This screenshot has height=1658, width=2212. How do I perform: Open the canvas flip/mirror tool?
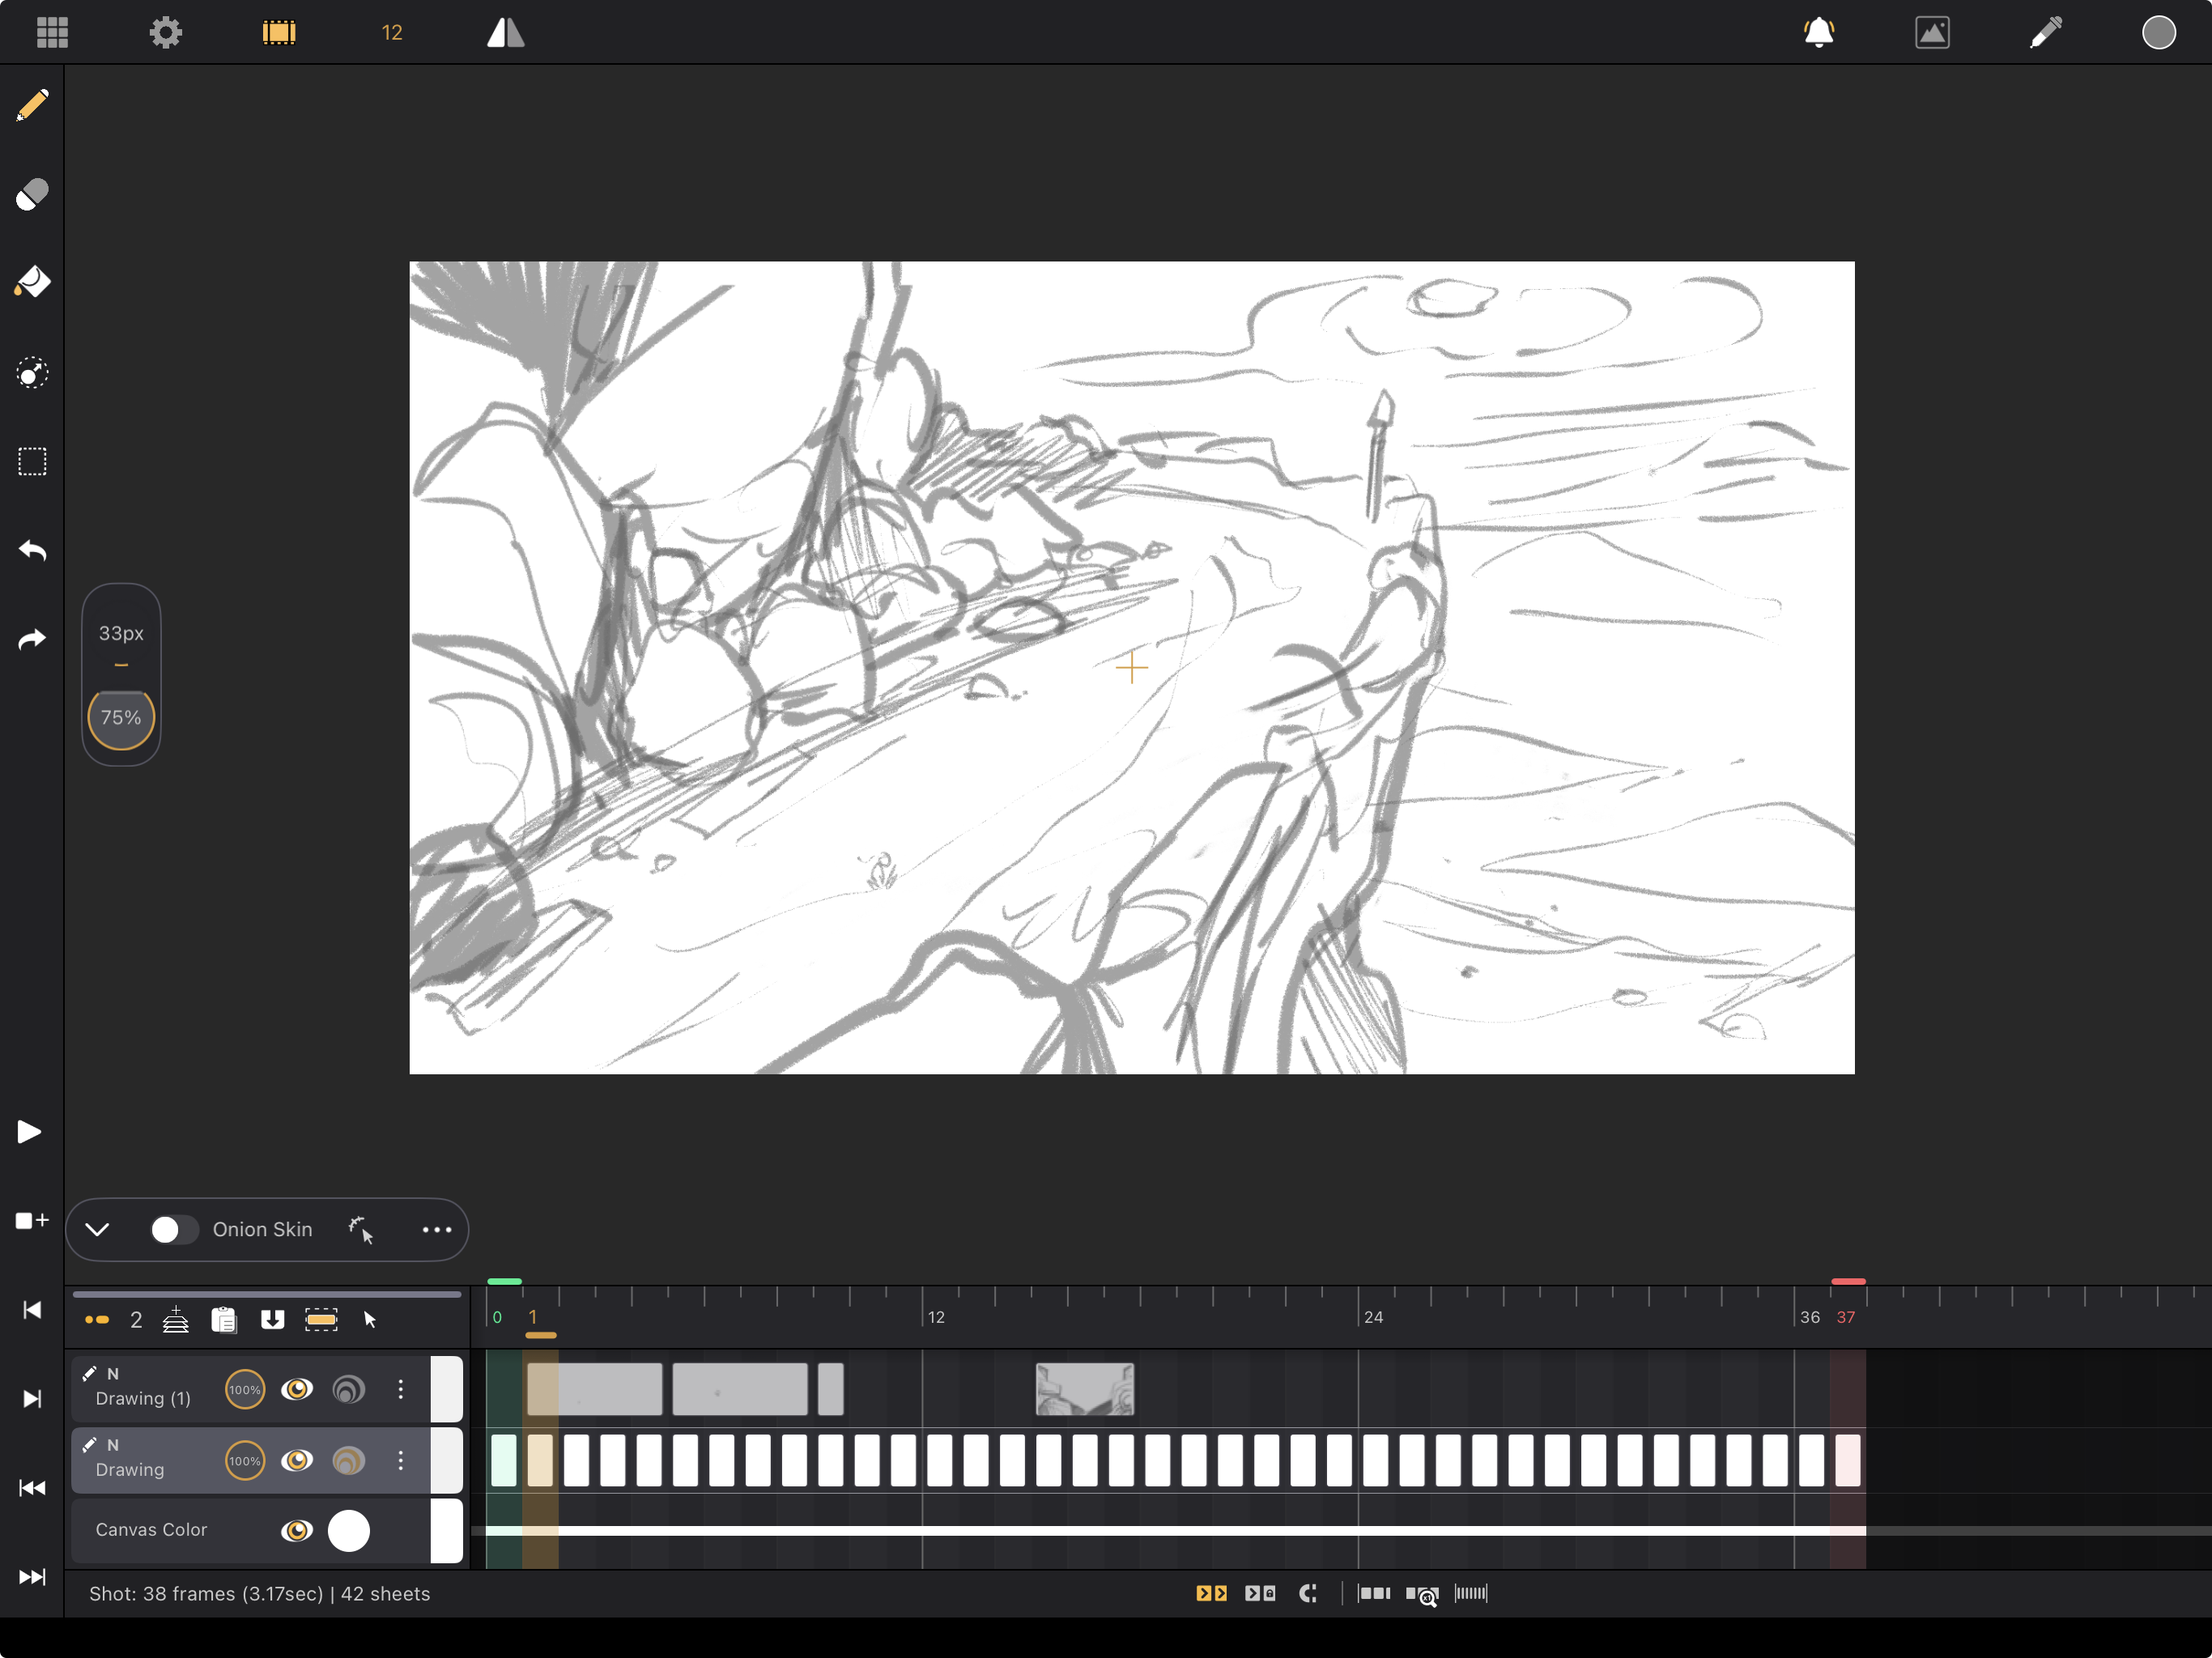click(x=505, y=33)
